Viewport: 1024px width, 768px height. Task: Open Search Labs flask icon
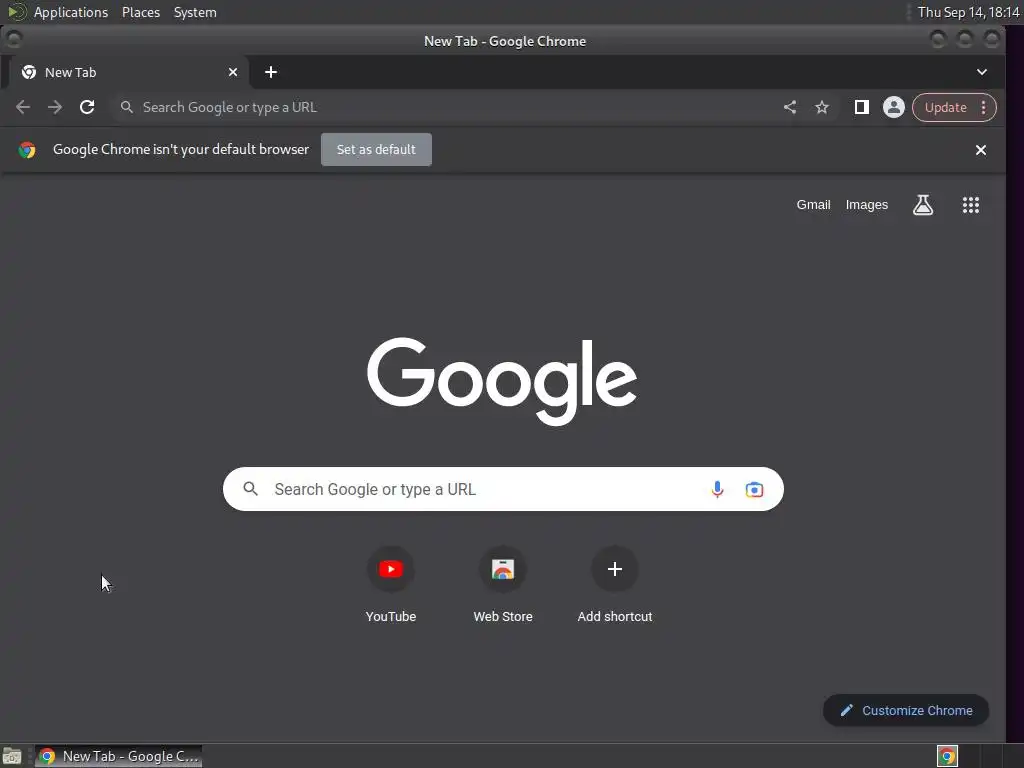[923, 205]
